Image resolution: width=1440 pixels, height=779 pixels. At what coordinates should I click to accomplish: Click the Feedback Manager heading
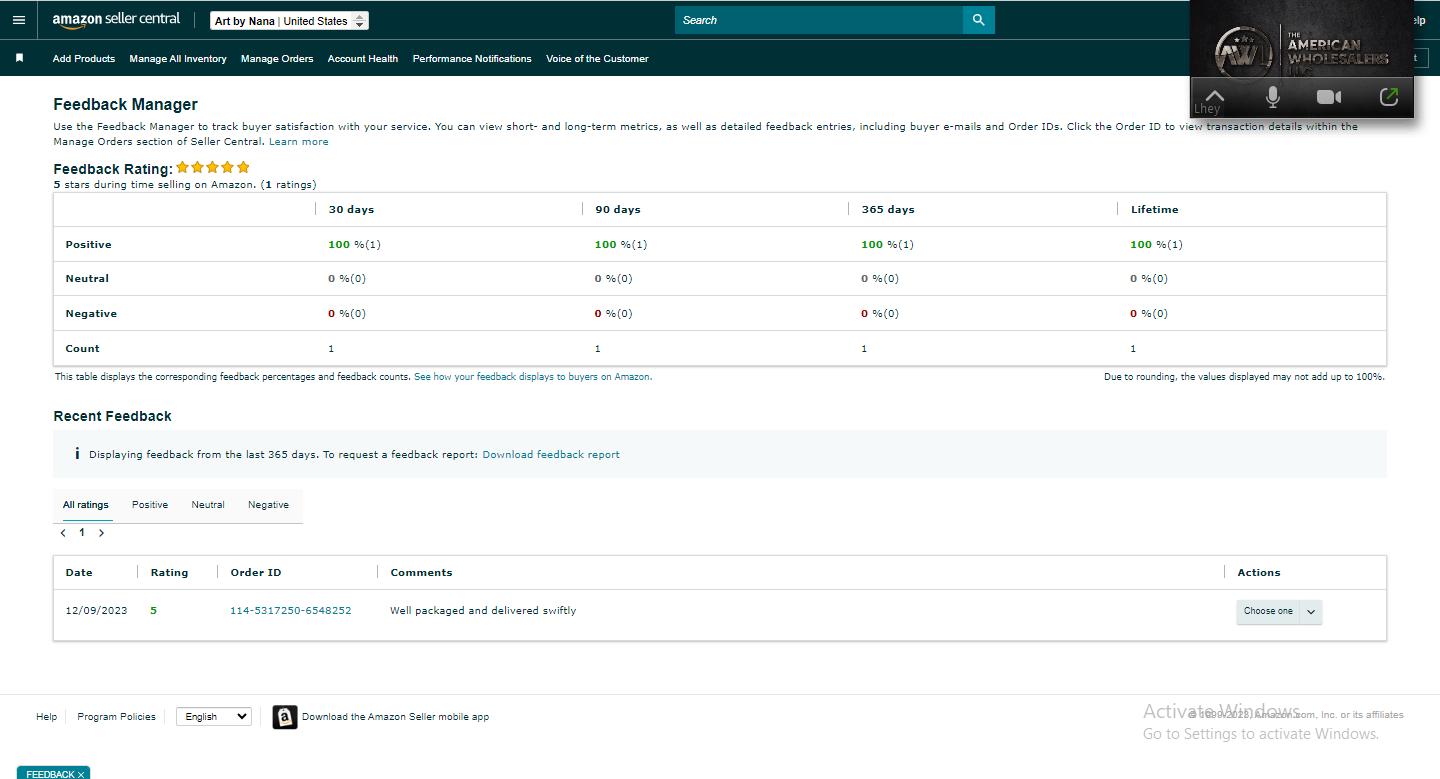point(126,105)
